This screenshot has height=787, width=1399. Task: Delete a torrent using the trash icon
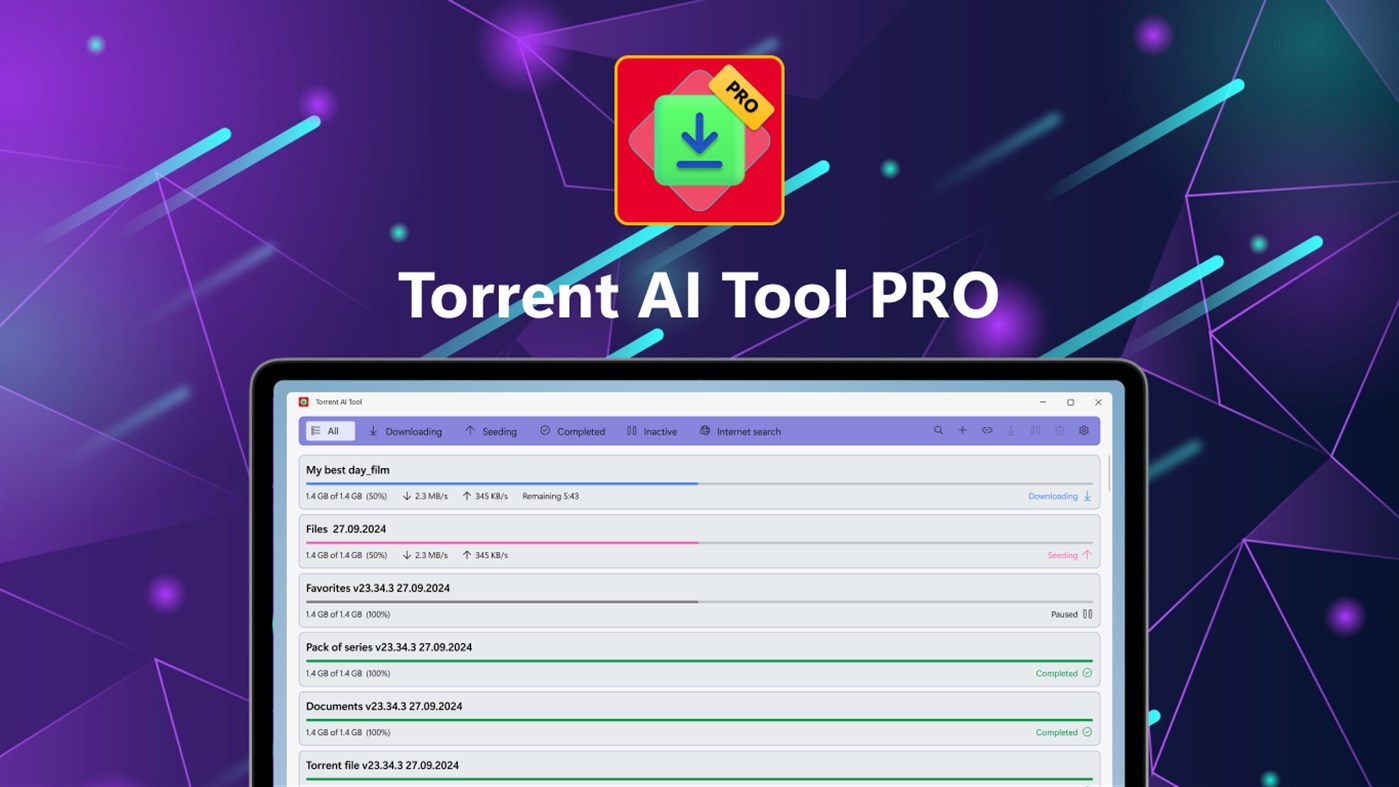point(1059,430)
